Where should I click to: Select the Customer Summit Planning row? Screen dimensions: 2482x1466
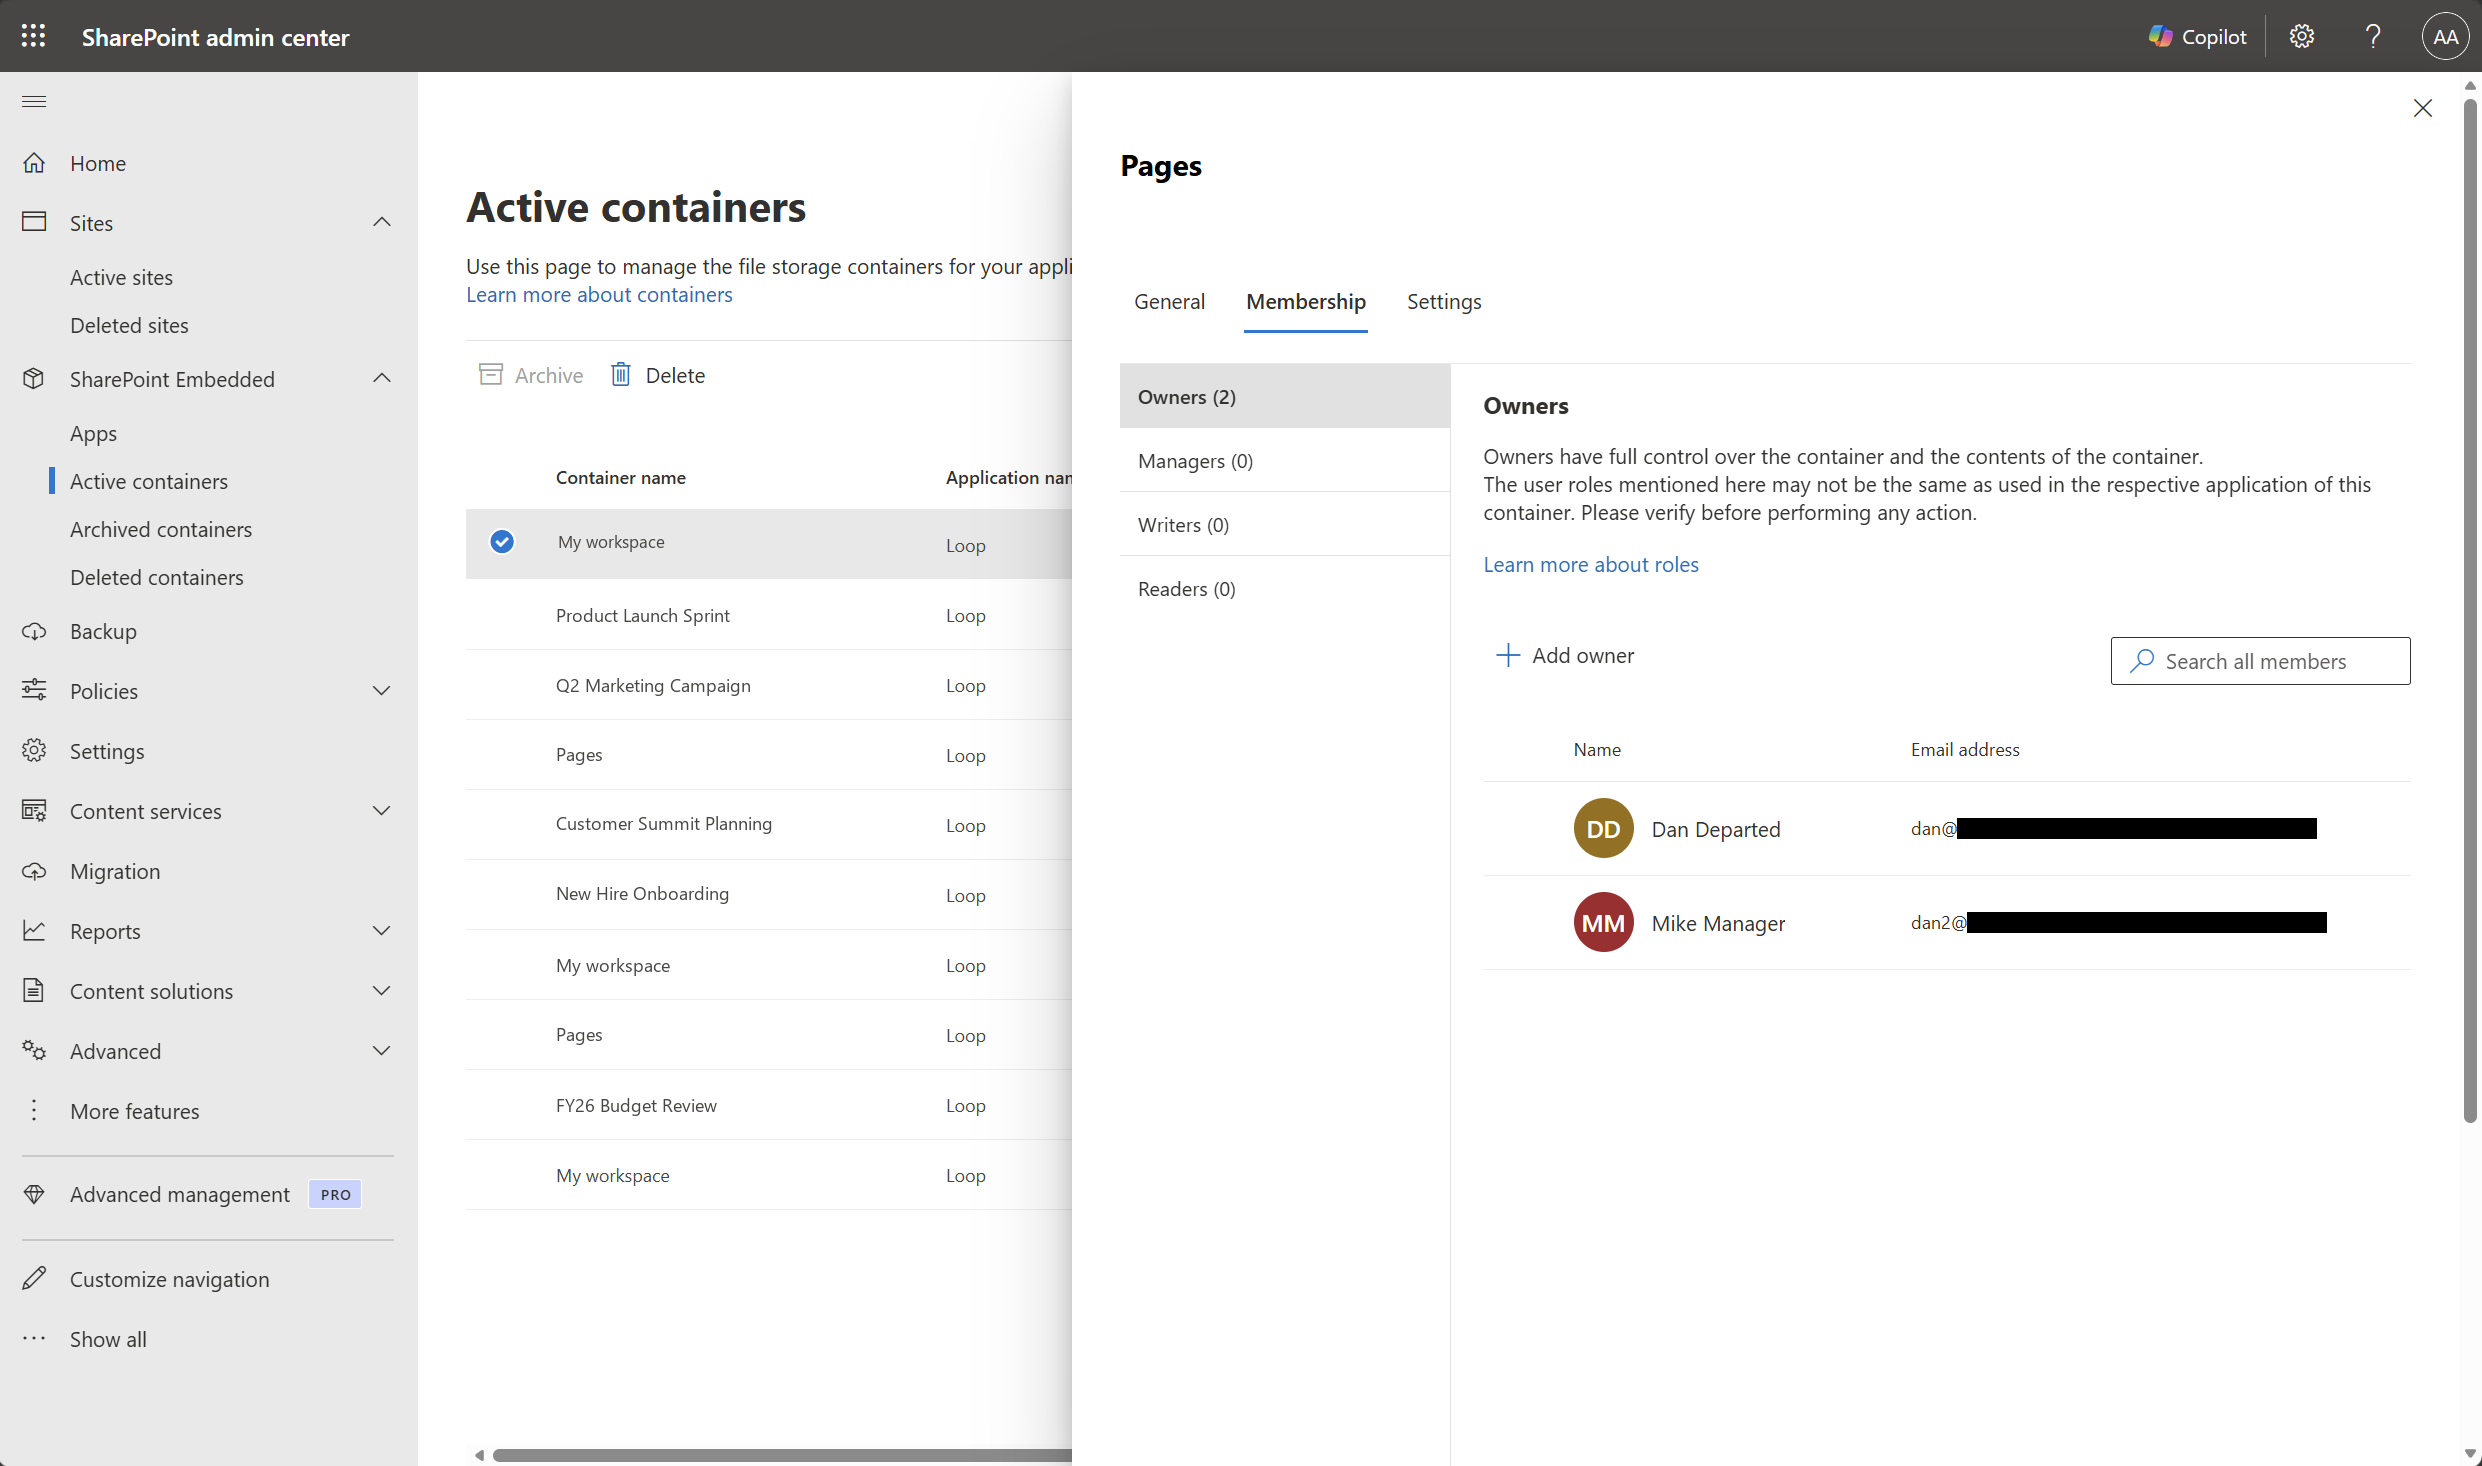pos(769,824)
